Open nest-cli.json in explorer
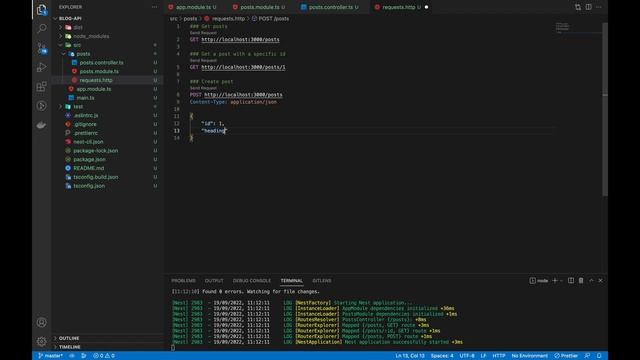Viewport: 640px width, 360px height. [x=88, y=142]
